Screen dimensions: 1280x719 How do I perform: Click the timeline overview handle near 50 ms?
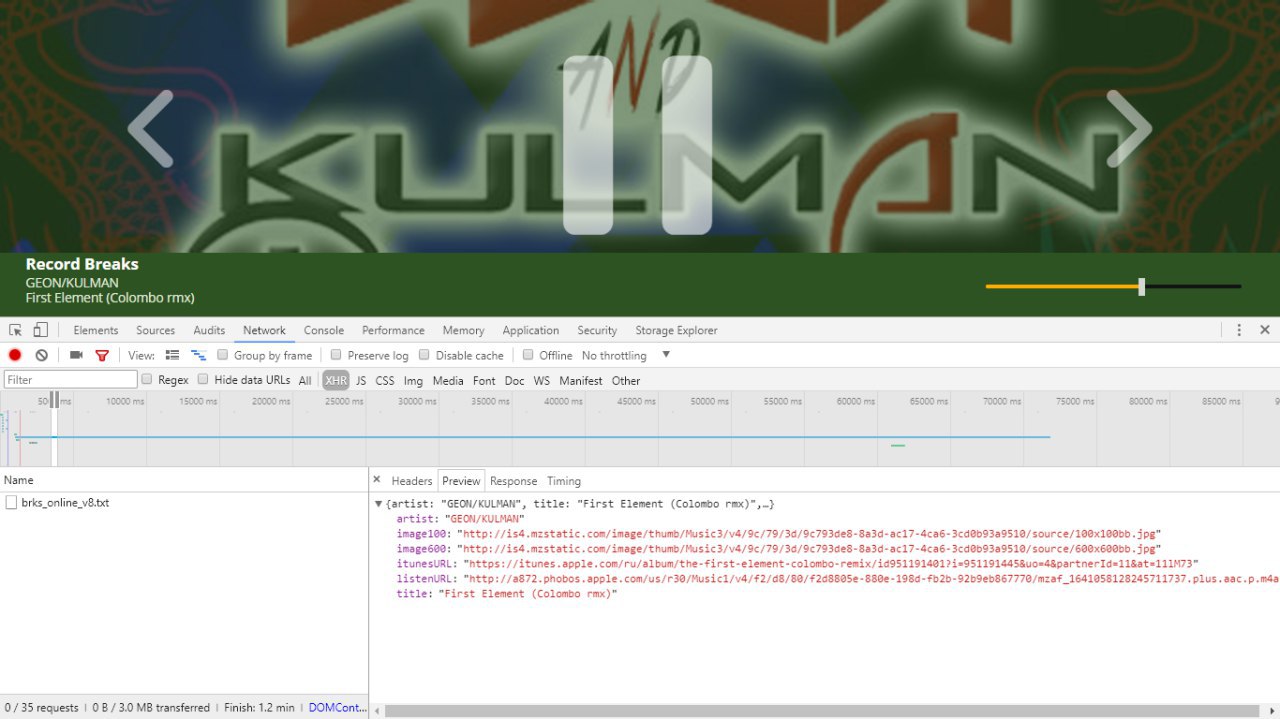(55, 400)
